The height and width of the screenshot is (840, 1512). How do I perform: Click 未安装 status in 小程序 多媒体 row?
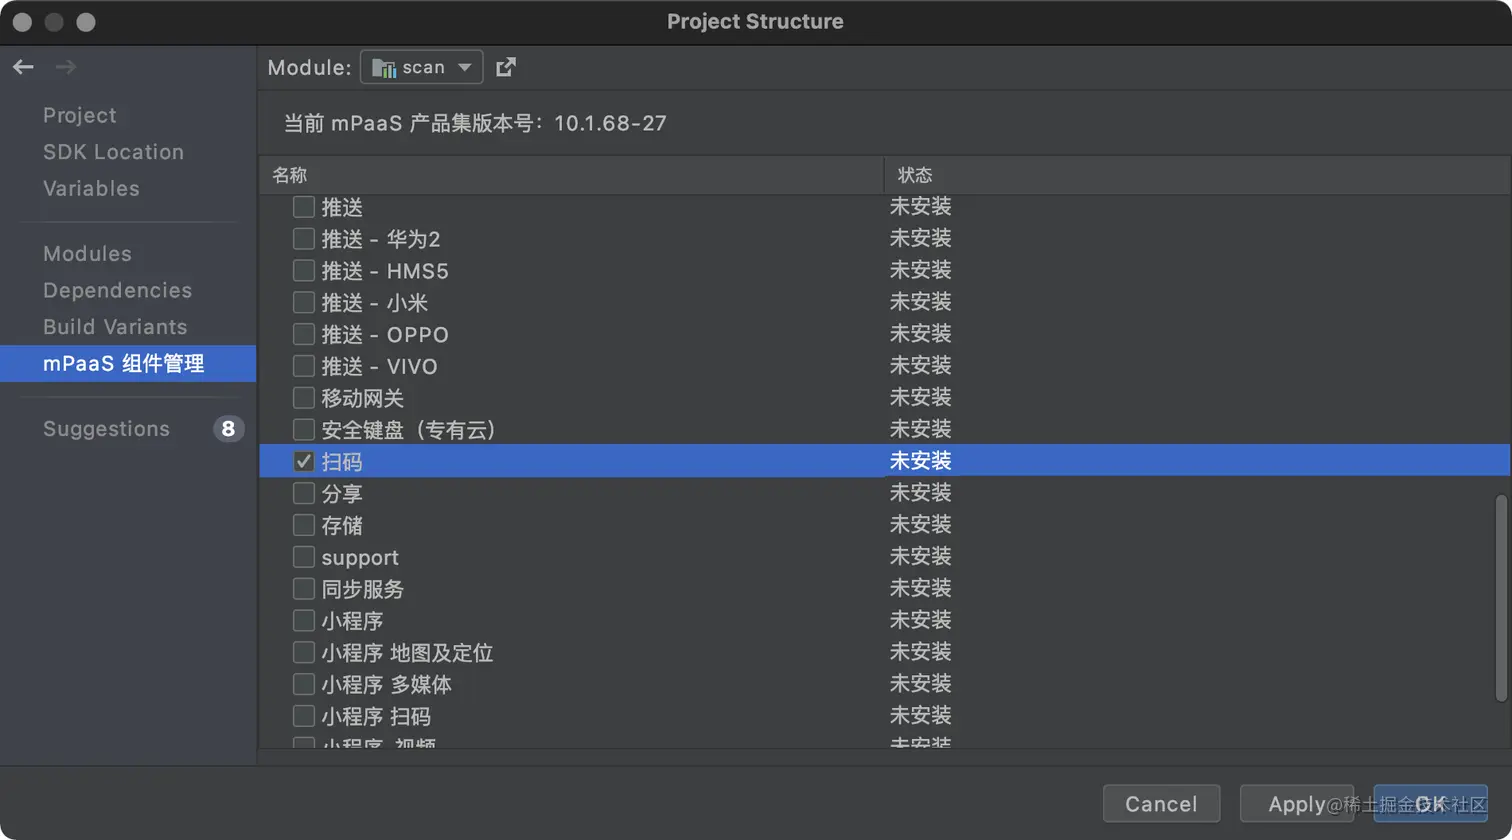click(x=920, y=683)
